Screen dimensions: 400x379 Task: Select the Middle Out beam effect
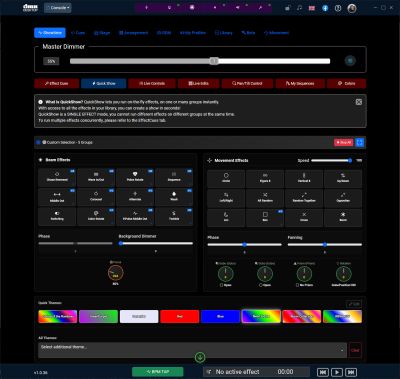[x=57, y=197]
